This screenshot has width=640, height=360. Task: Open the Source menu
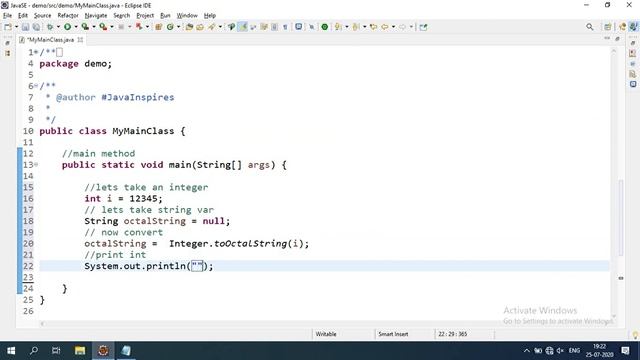[x=42, y=16]
